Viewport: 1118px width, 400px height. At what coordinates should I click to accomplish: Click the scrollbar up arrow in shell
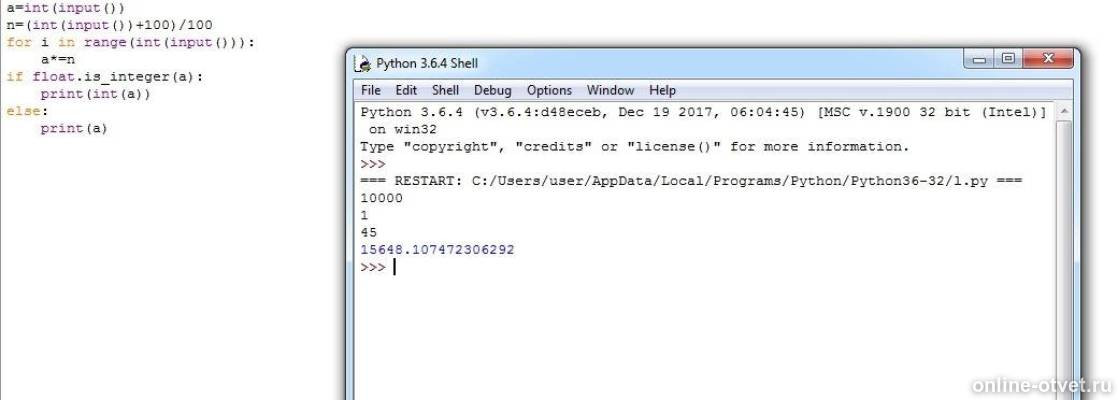coord(1063,112)
